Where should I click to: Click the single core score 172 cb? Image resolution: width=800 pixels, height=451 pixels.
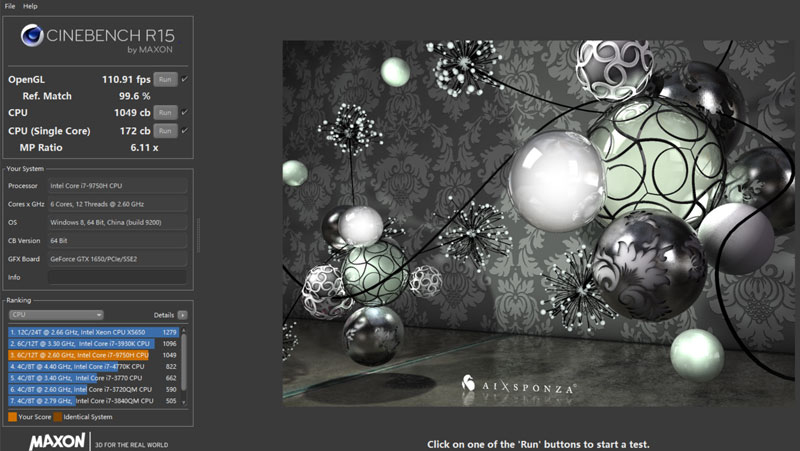click(x=135, y=131)
